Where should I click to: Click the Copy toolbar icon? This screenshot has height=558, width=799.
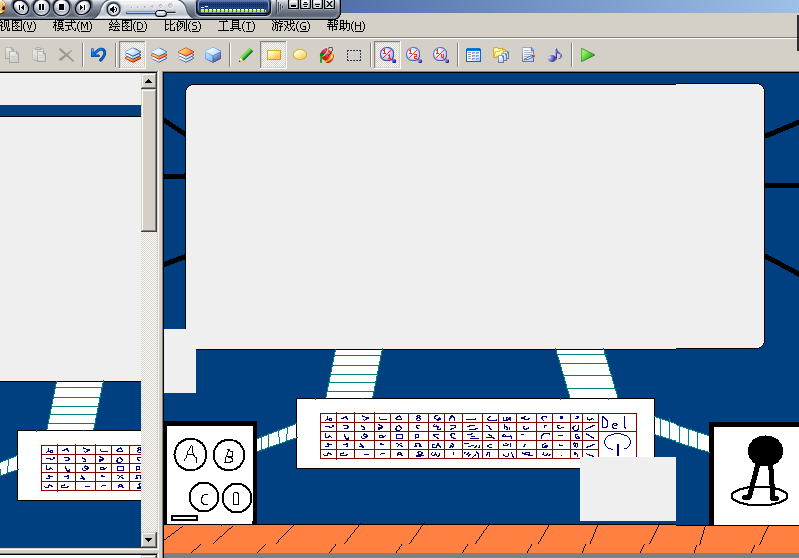(12, 55)
